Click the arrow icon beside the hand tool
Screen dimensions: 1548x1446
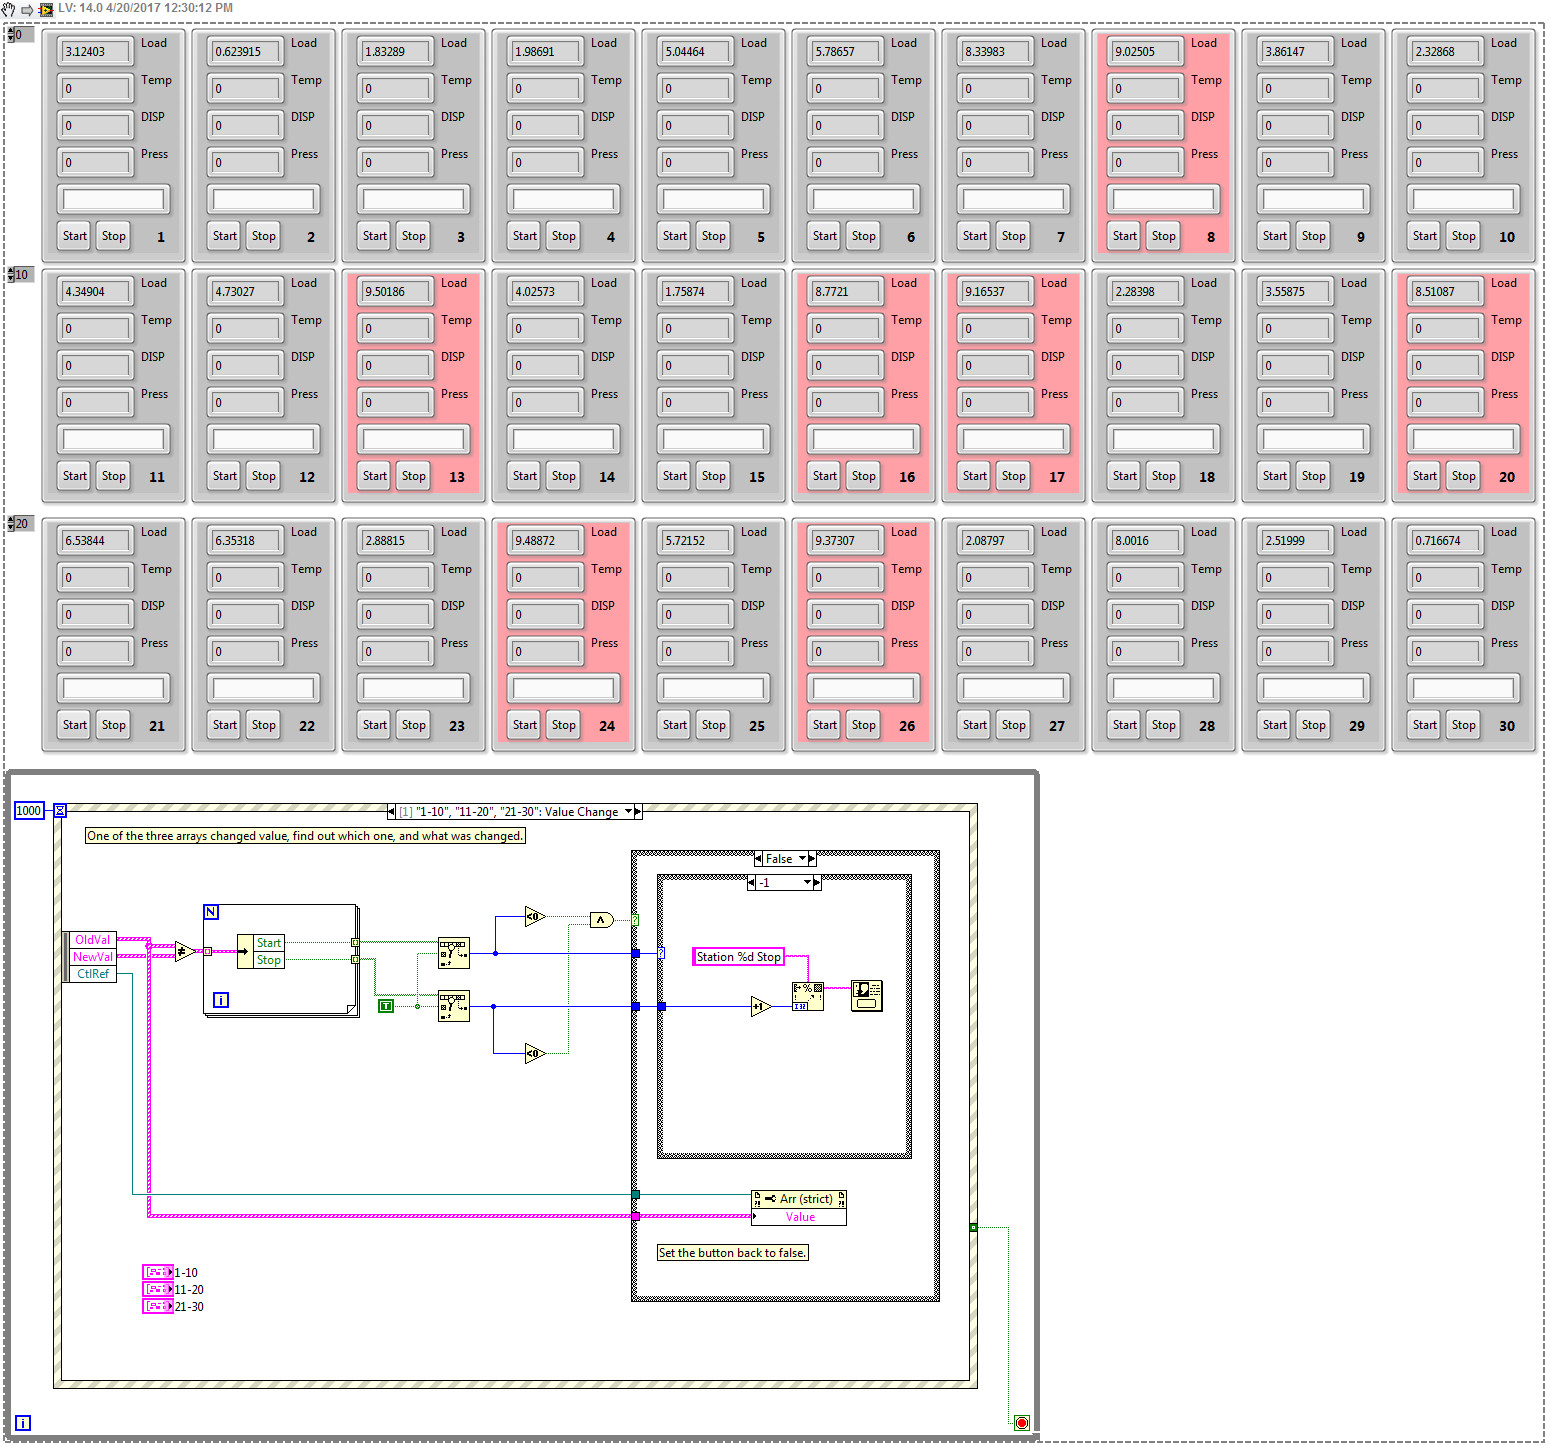coord(27,9)
